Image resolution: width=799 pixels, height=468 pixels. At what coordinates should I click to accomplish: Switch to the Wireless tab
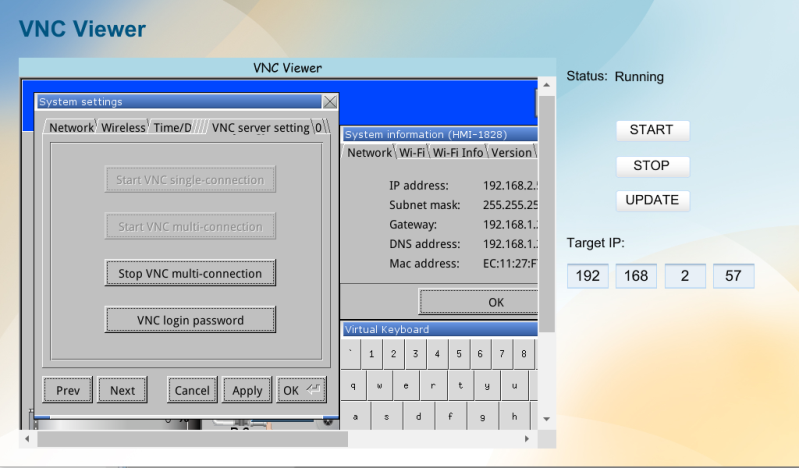(123, 127)
